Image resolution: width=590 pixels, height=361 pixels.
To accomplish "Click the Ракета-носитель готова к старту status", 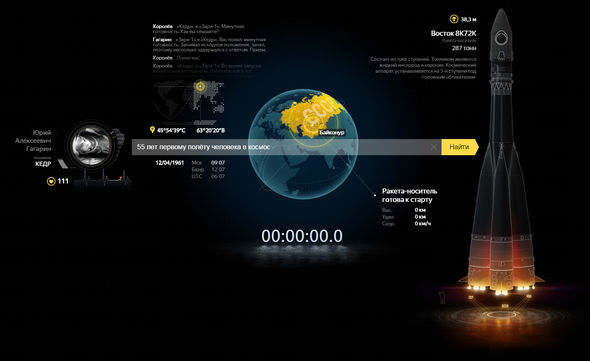I will [x=409, y=195].
